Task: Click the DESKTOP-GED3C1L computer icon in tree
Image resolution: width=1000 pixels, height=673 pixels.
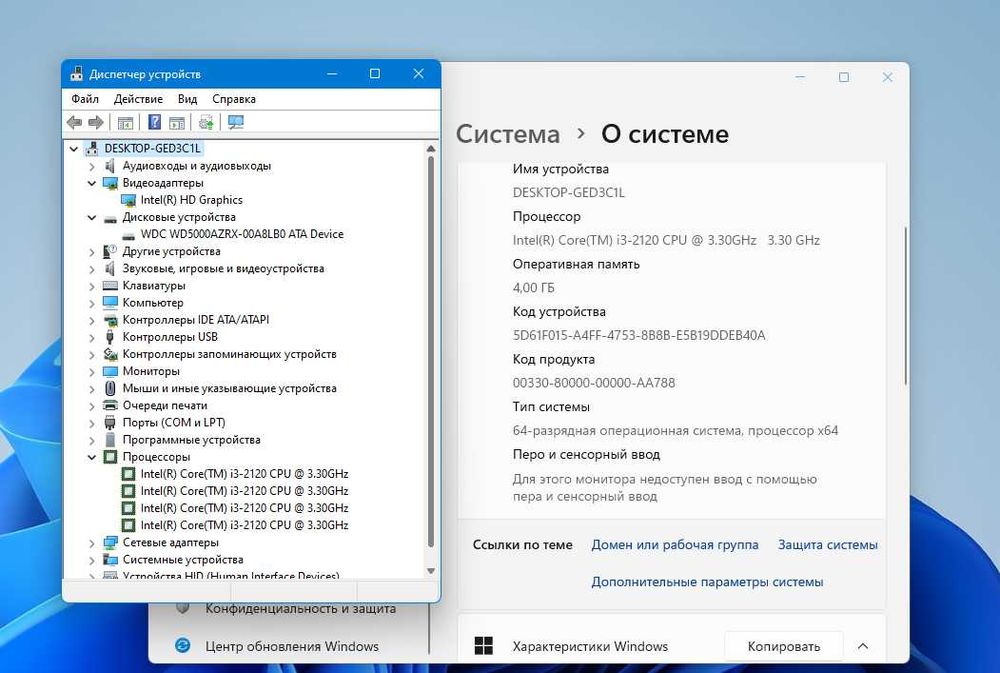Action: [92, 149]
